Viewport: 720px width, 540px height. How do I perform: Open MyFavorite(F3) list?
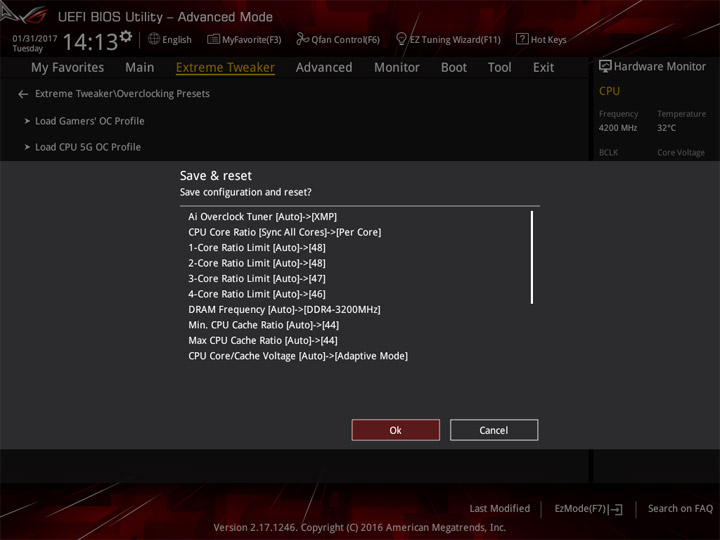point(244,40)
